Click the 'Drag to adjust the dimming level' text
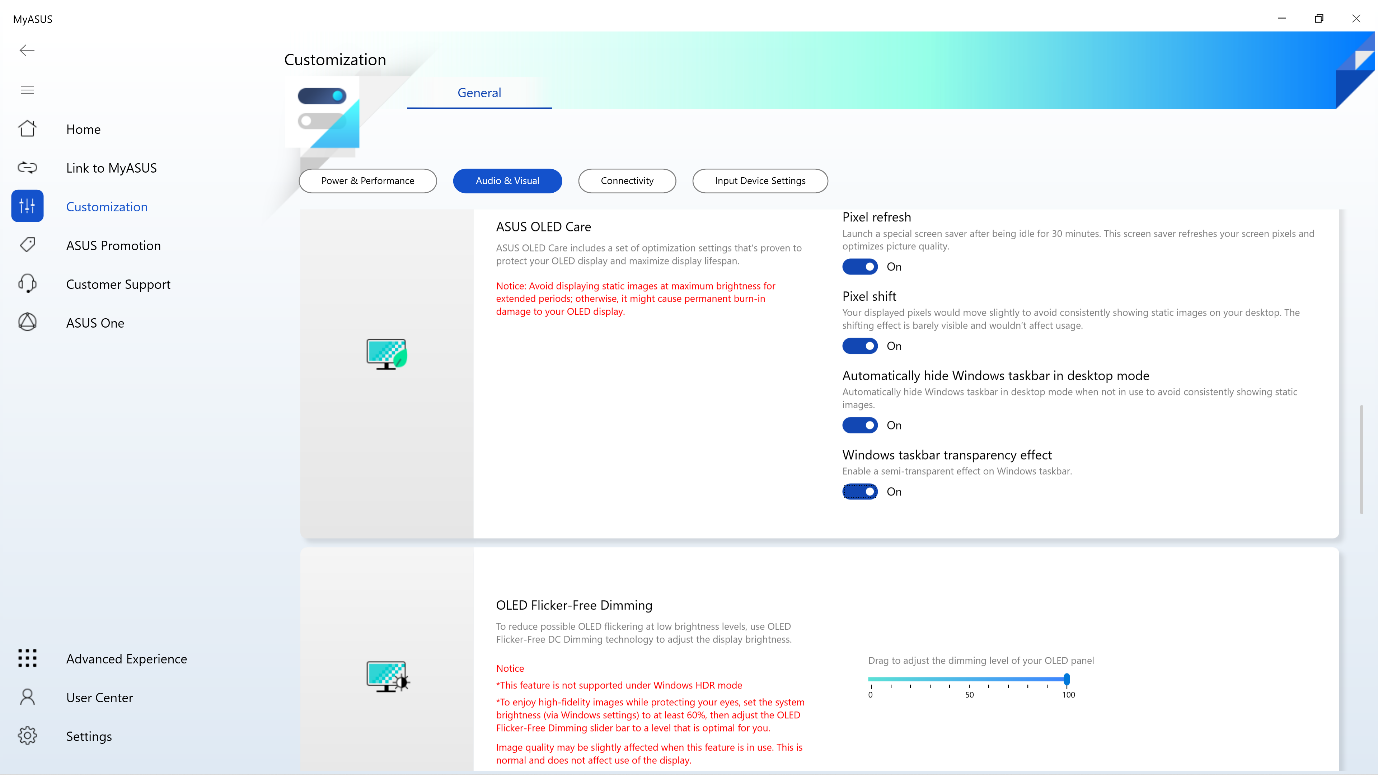This screenshot has height=775, width=1378. pos(981,660)
